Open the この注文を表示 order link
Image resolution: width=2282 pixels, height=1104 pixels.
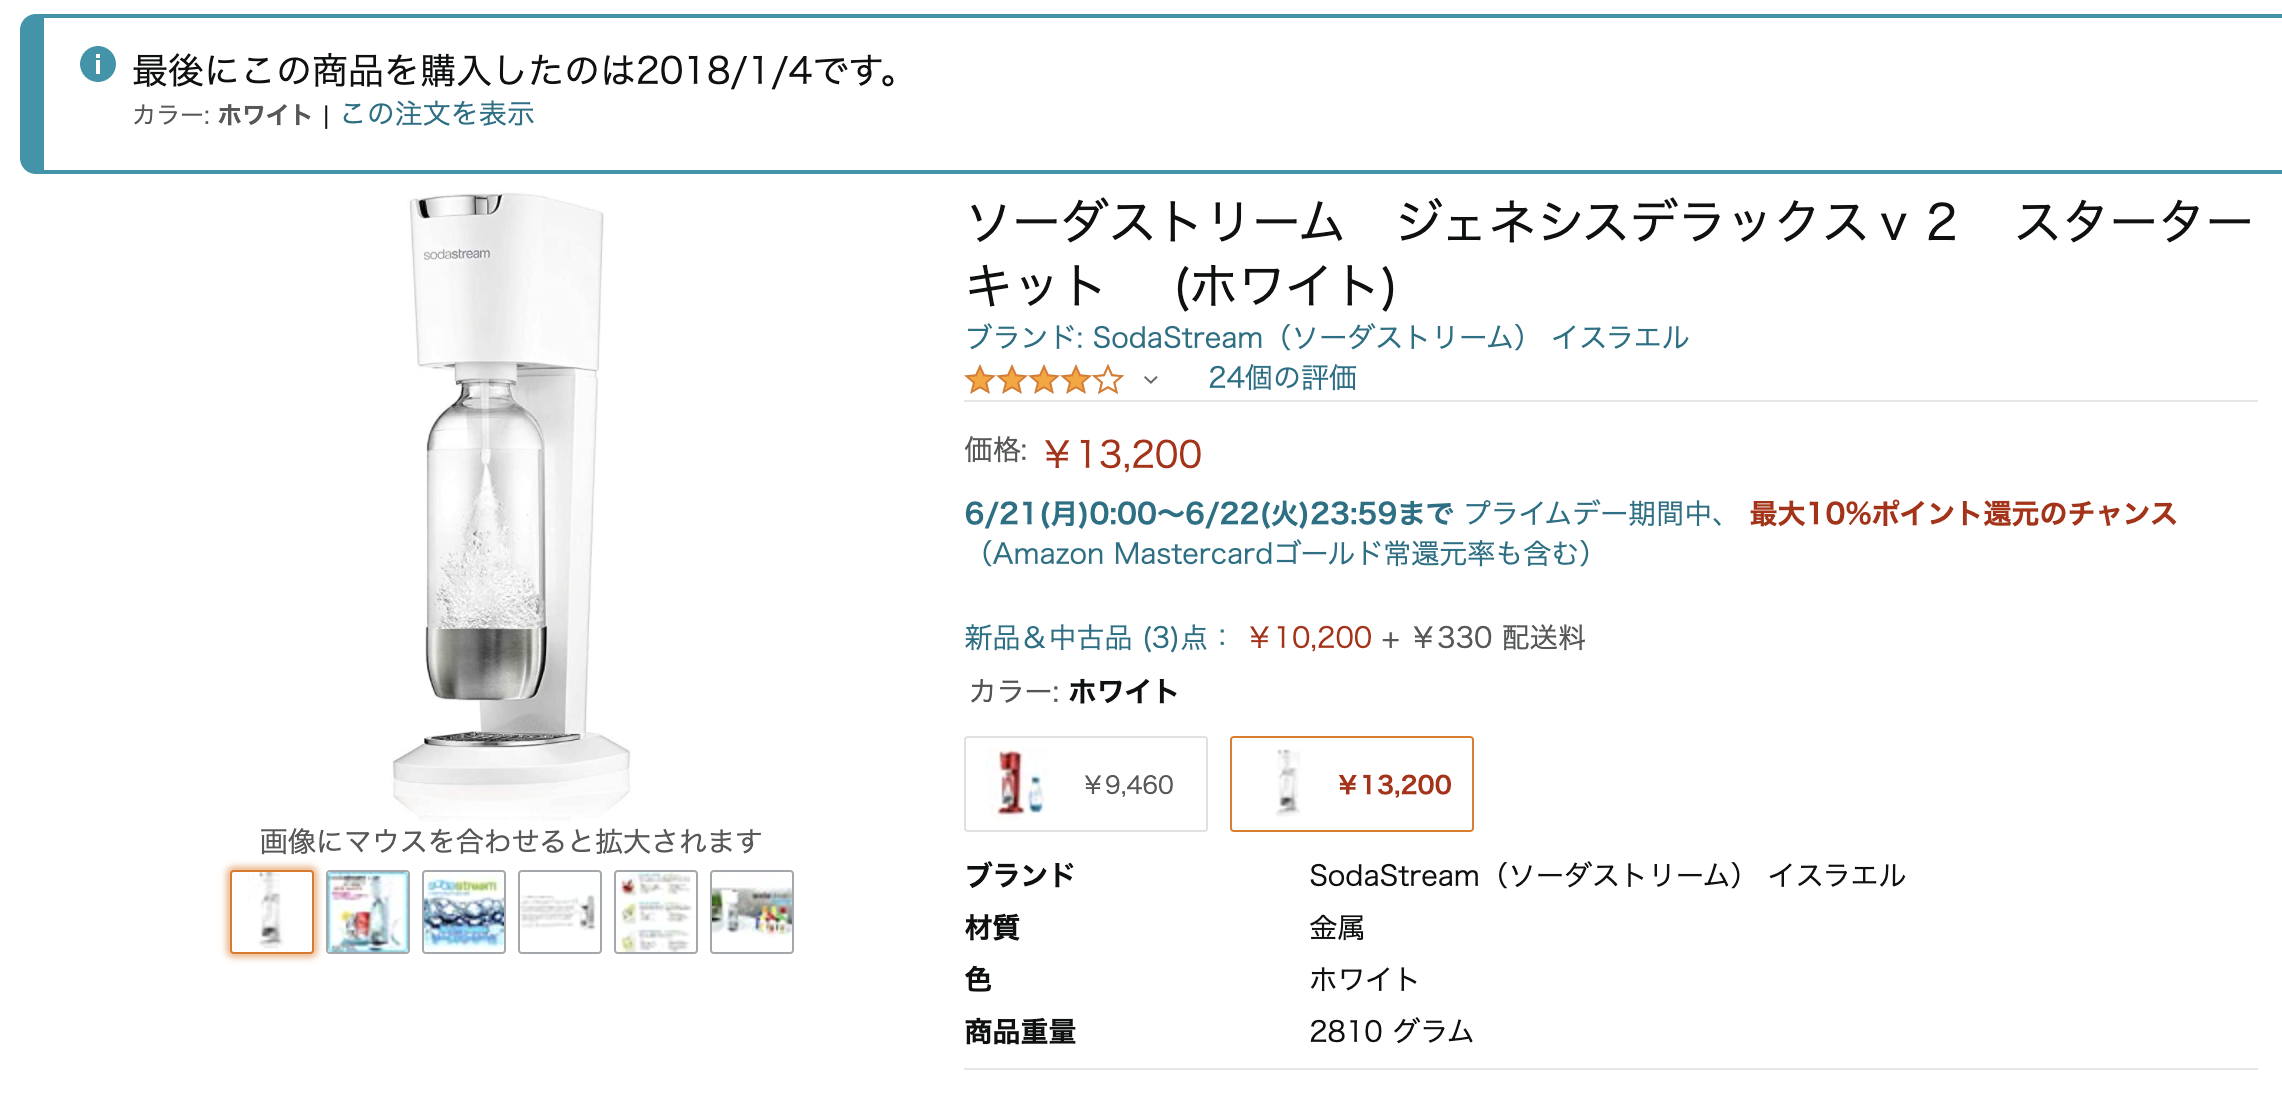(x=437, y=114)
